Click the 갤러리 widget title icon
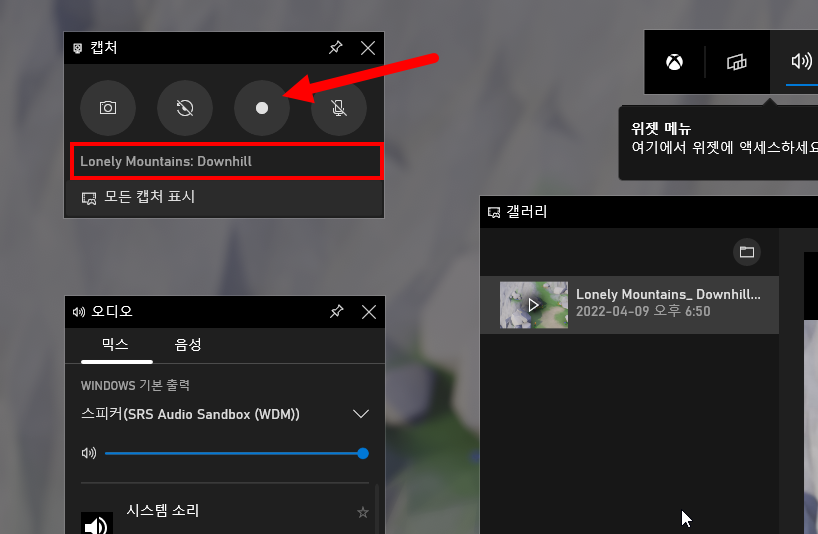 (x=494, y=212)
